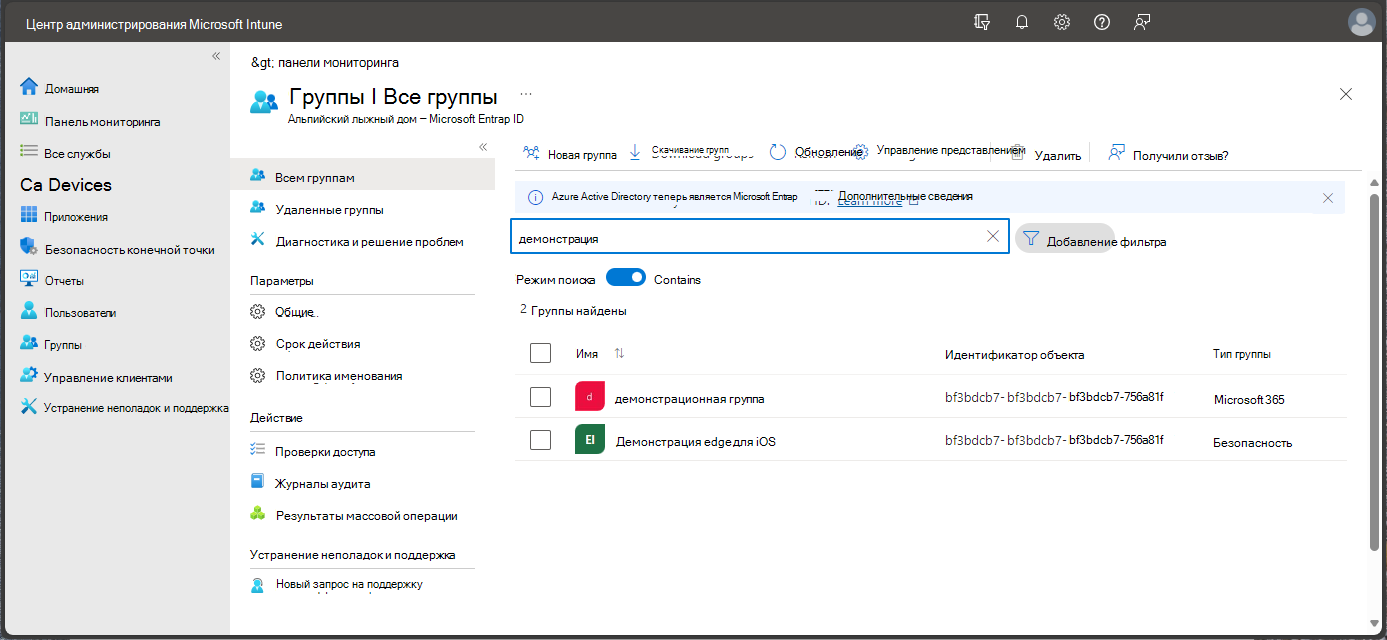
Task: Click Удалить in the toolbar
Action: coord(1046,155)
